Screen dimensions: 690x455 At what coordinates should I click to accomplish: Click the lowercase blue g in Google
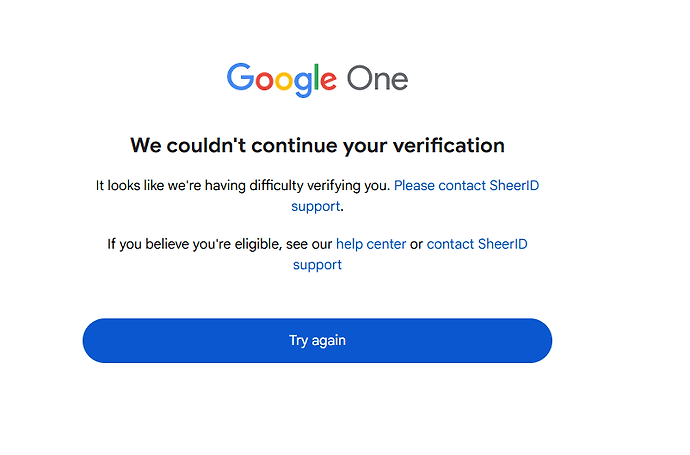pyautogui.click(x=303, y=84)
